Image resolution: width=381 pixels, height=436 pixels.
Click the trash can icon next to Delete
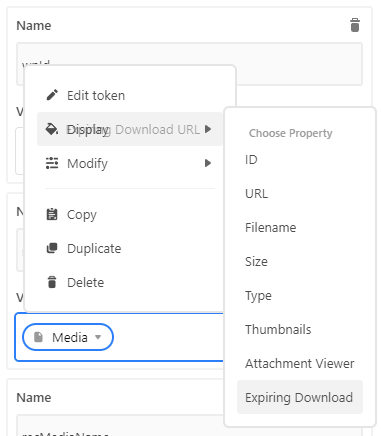[x=52, y=282]
